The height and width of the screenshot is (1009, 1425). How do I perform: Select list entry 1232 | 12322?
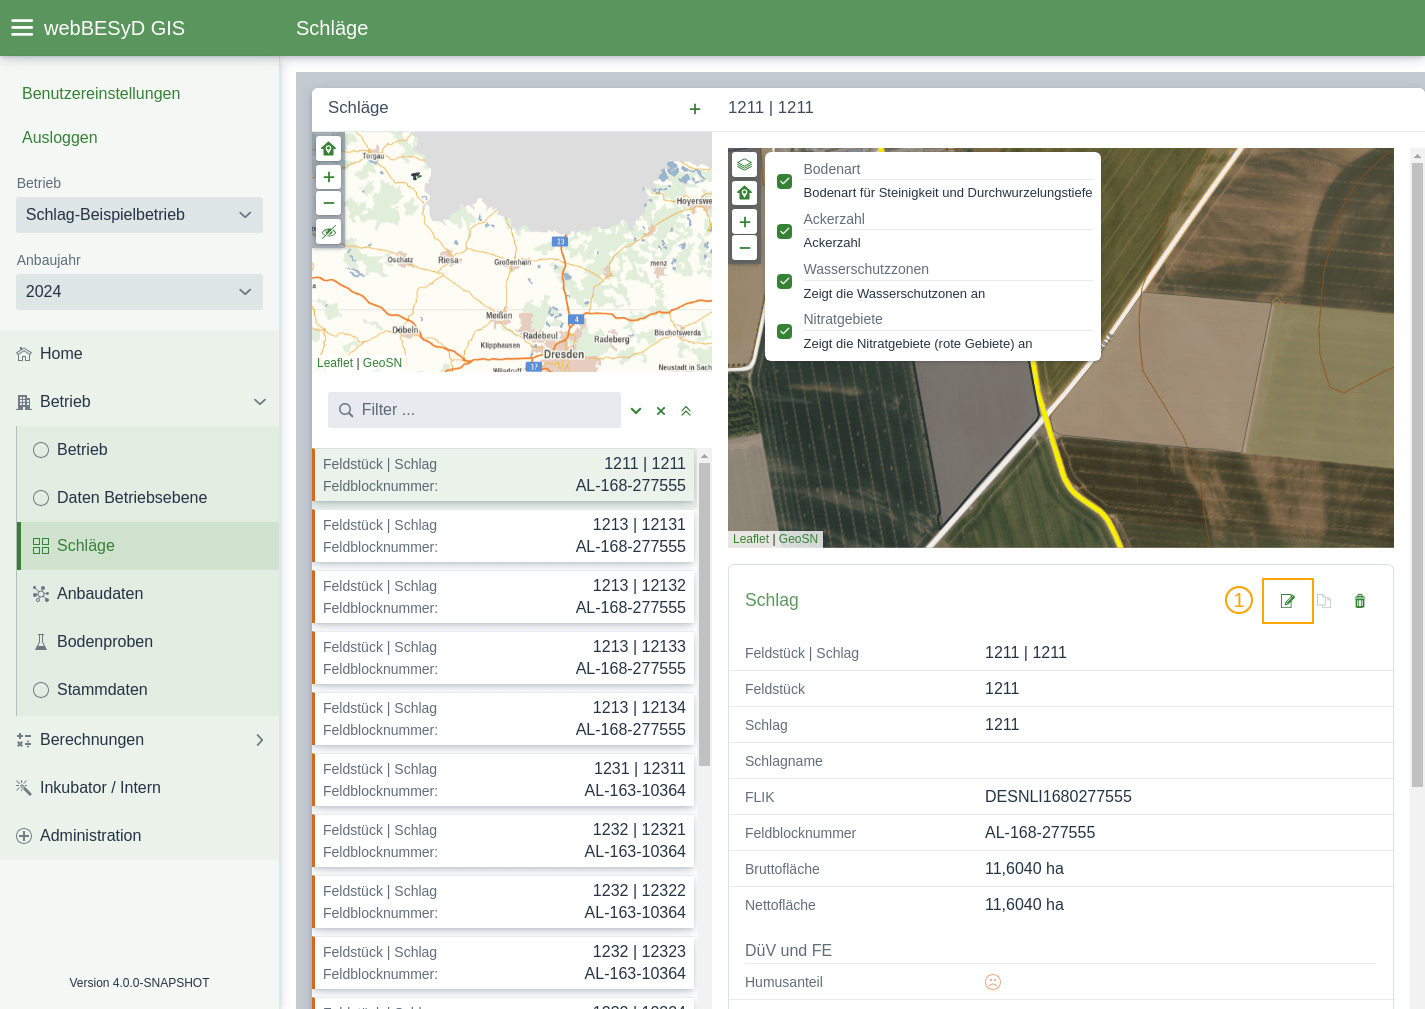click(x=503, y=902)
